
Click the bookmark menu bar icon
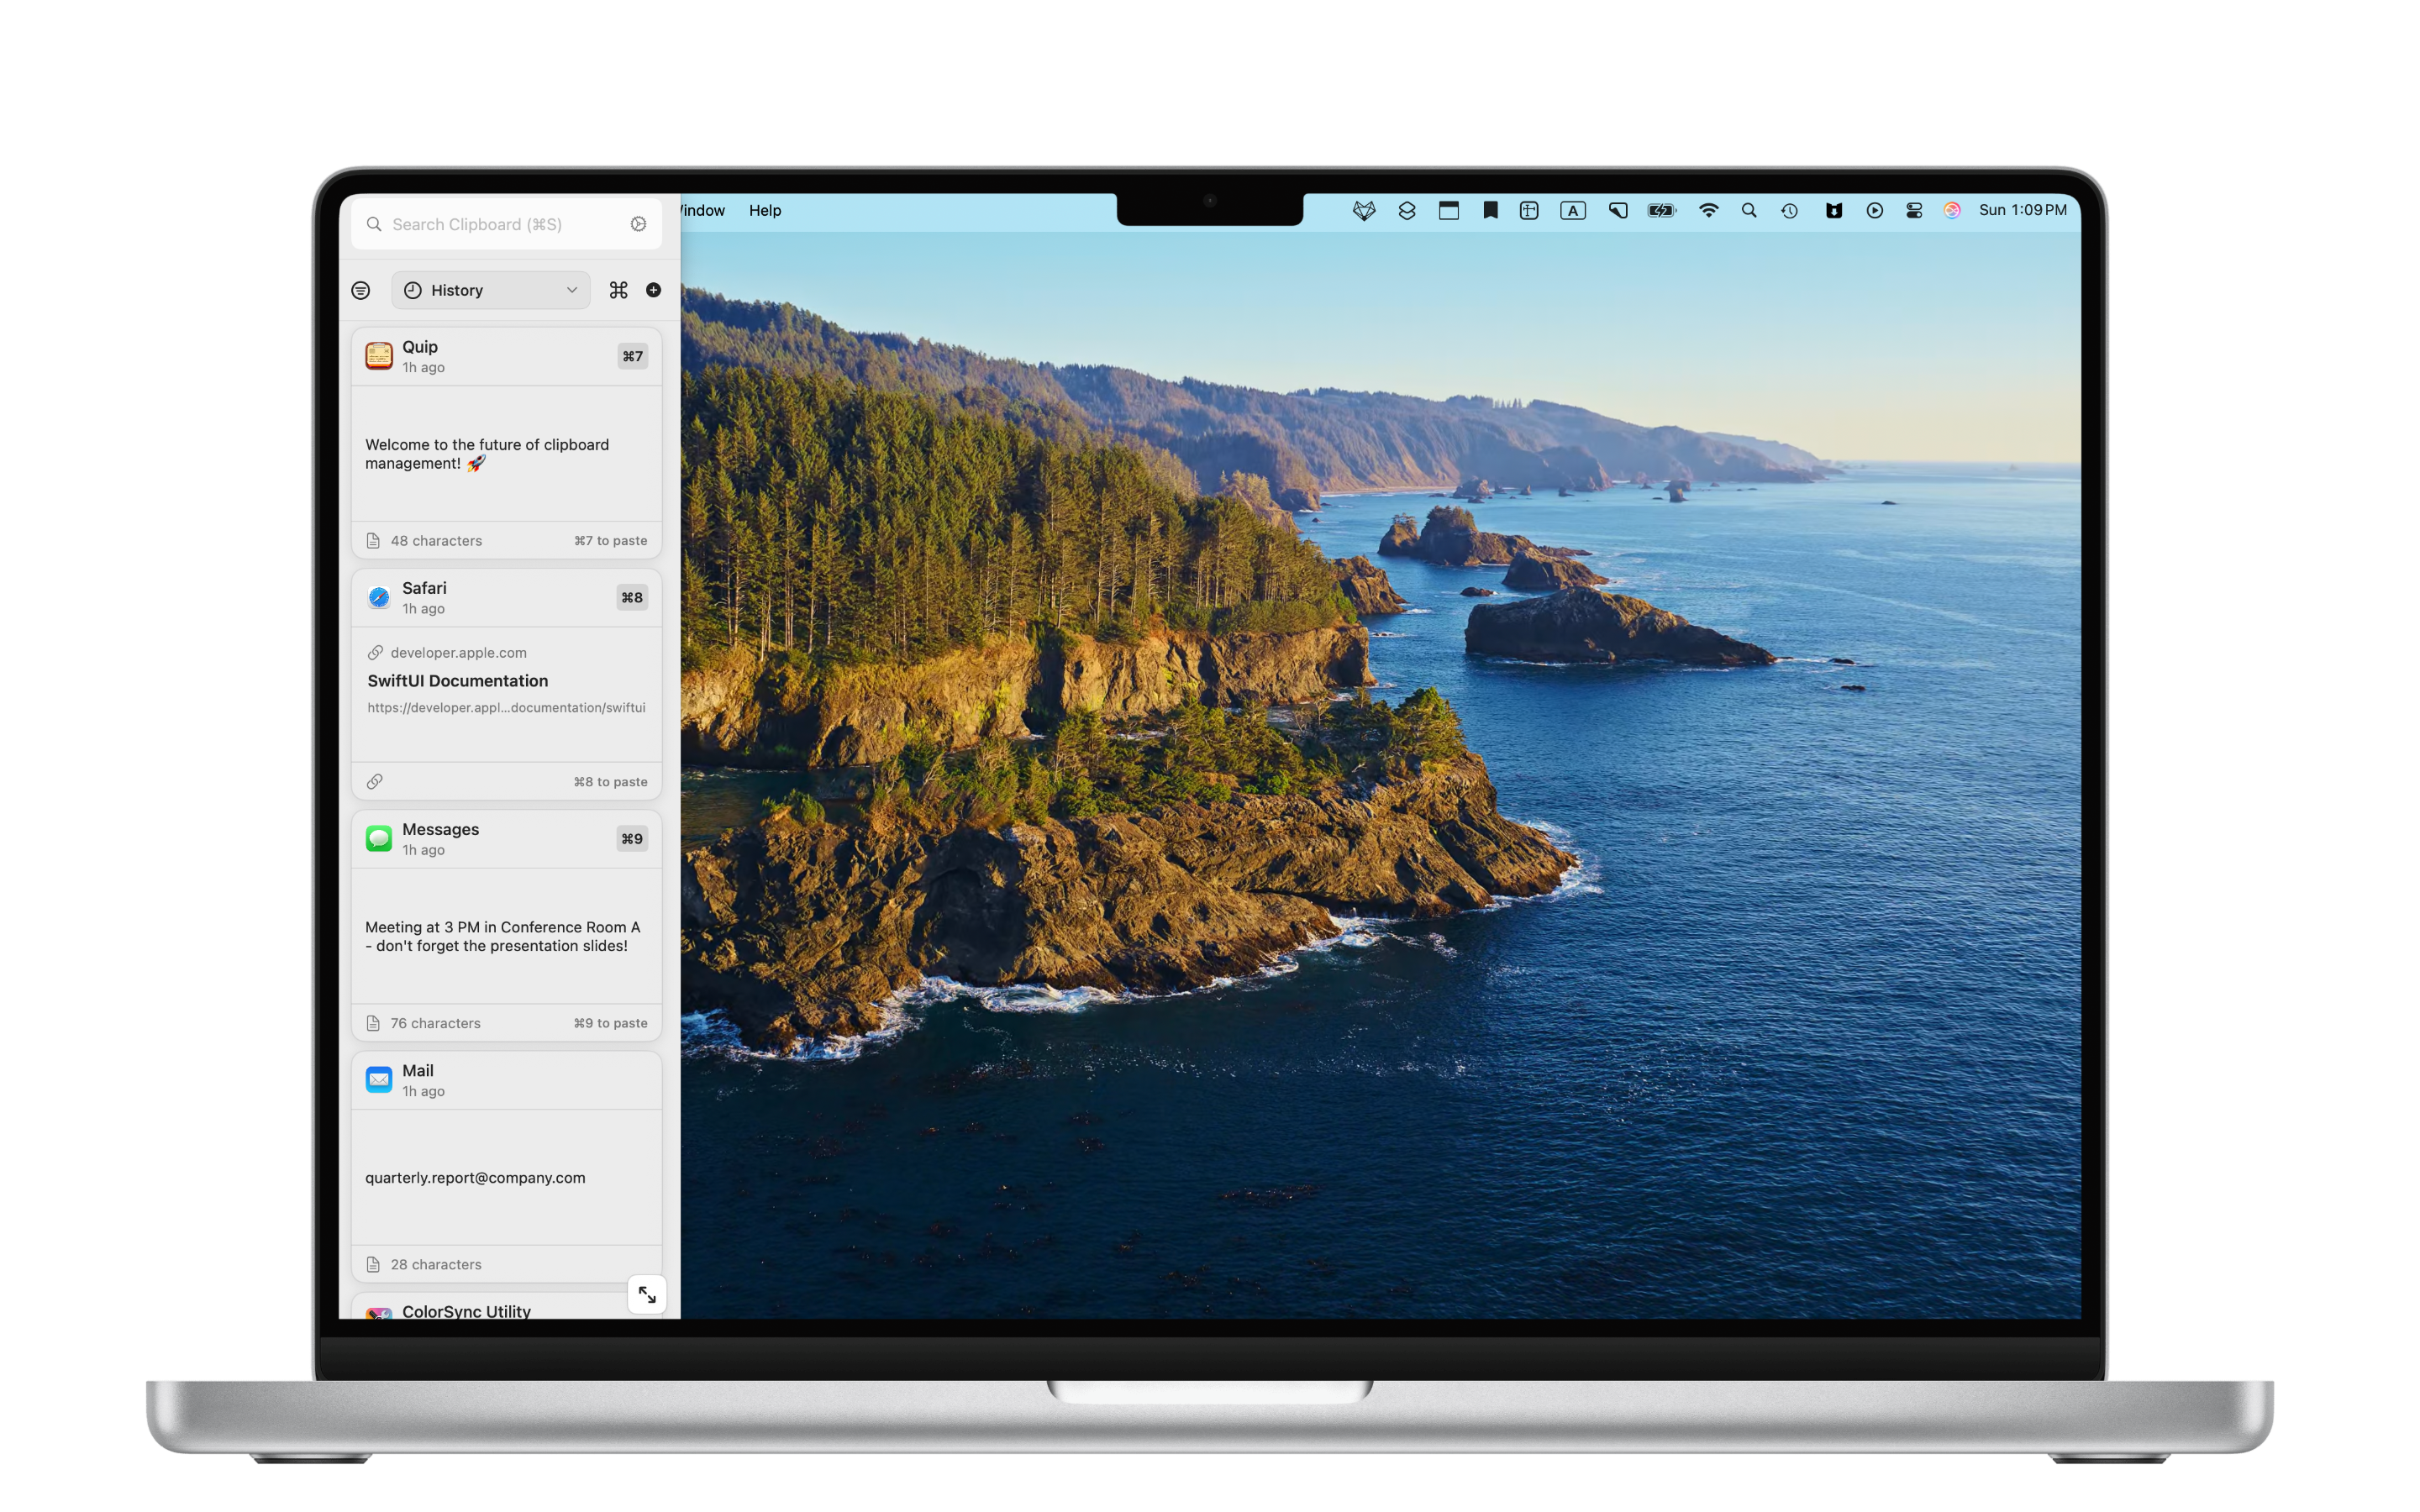point(1490,210)
